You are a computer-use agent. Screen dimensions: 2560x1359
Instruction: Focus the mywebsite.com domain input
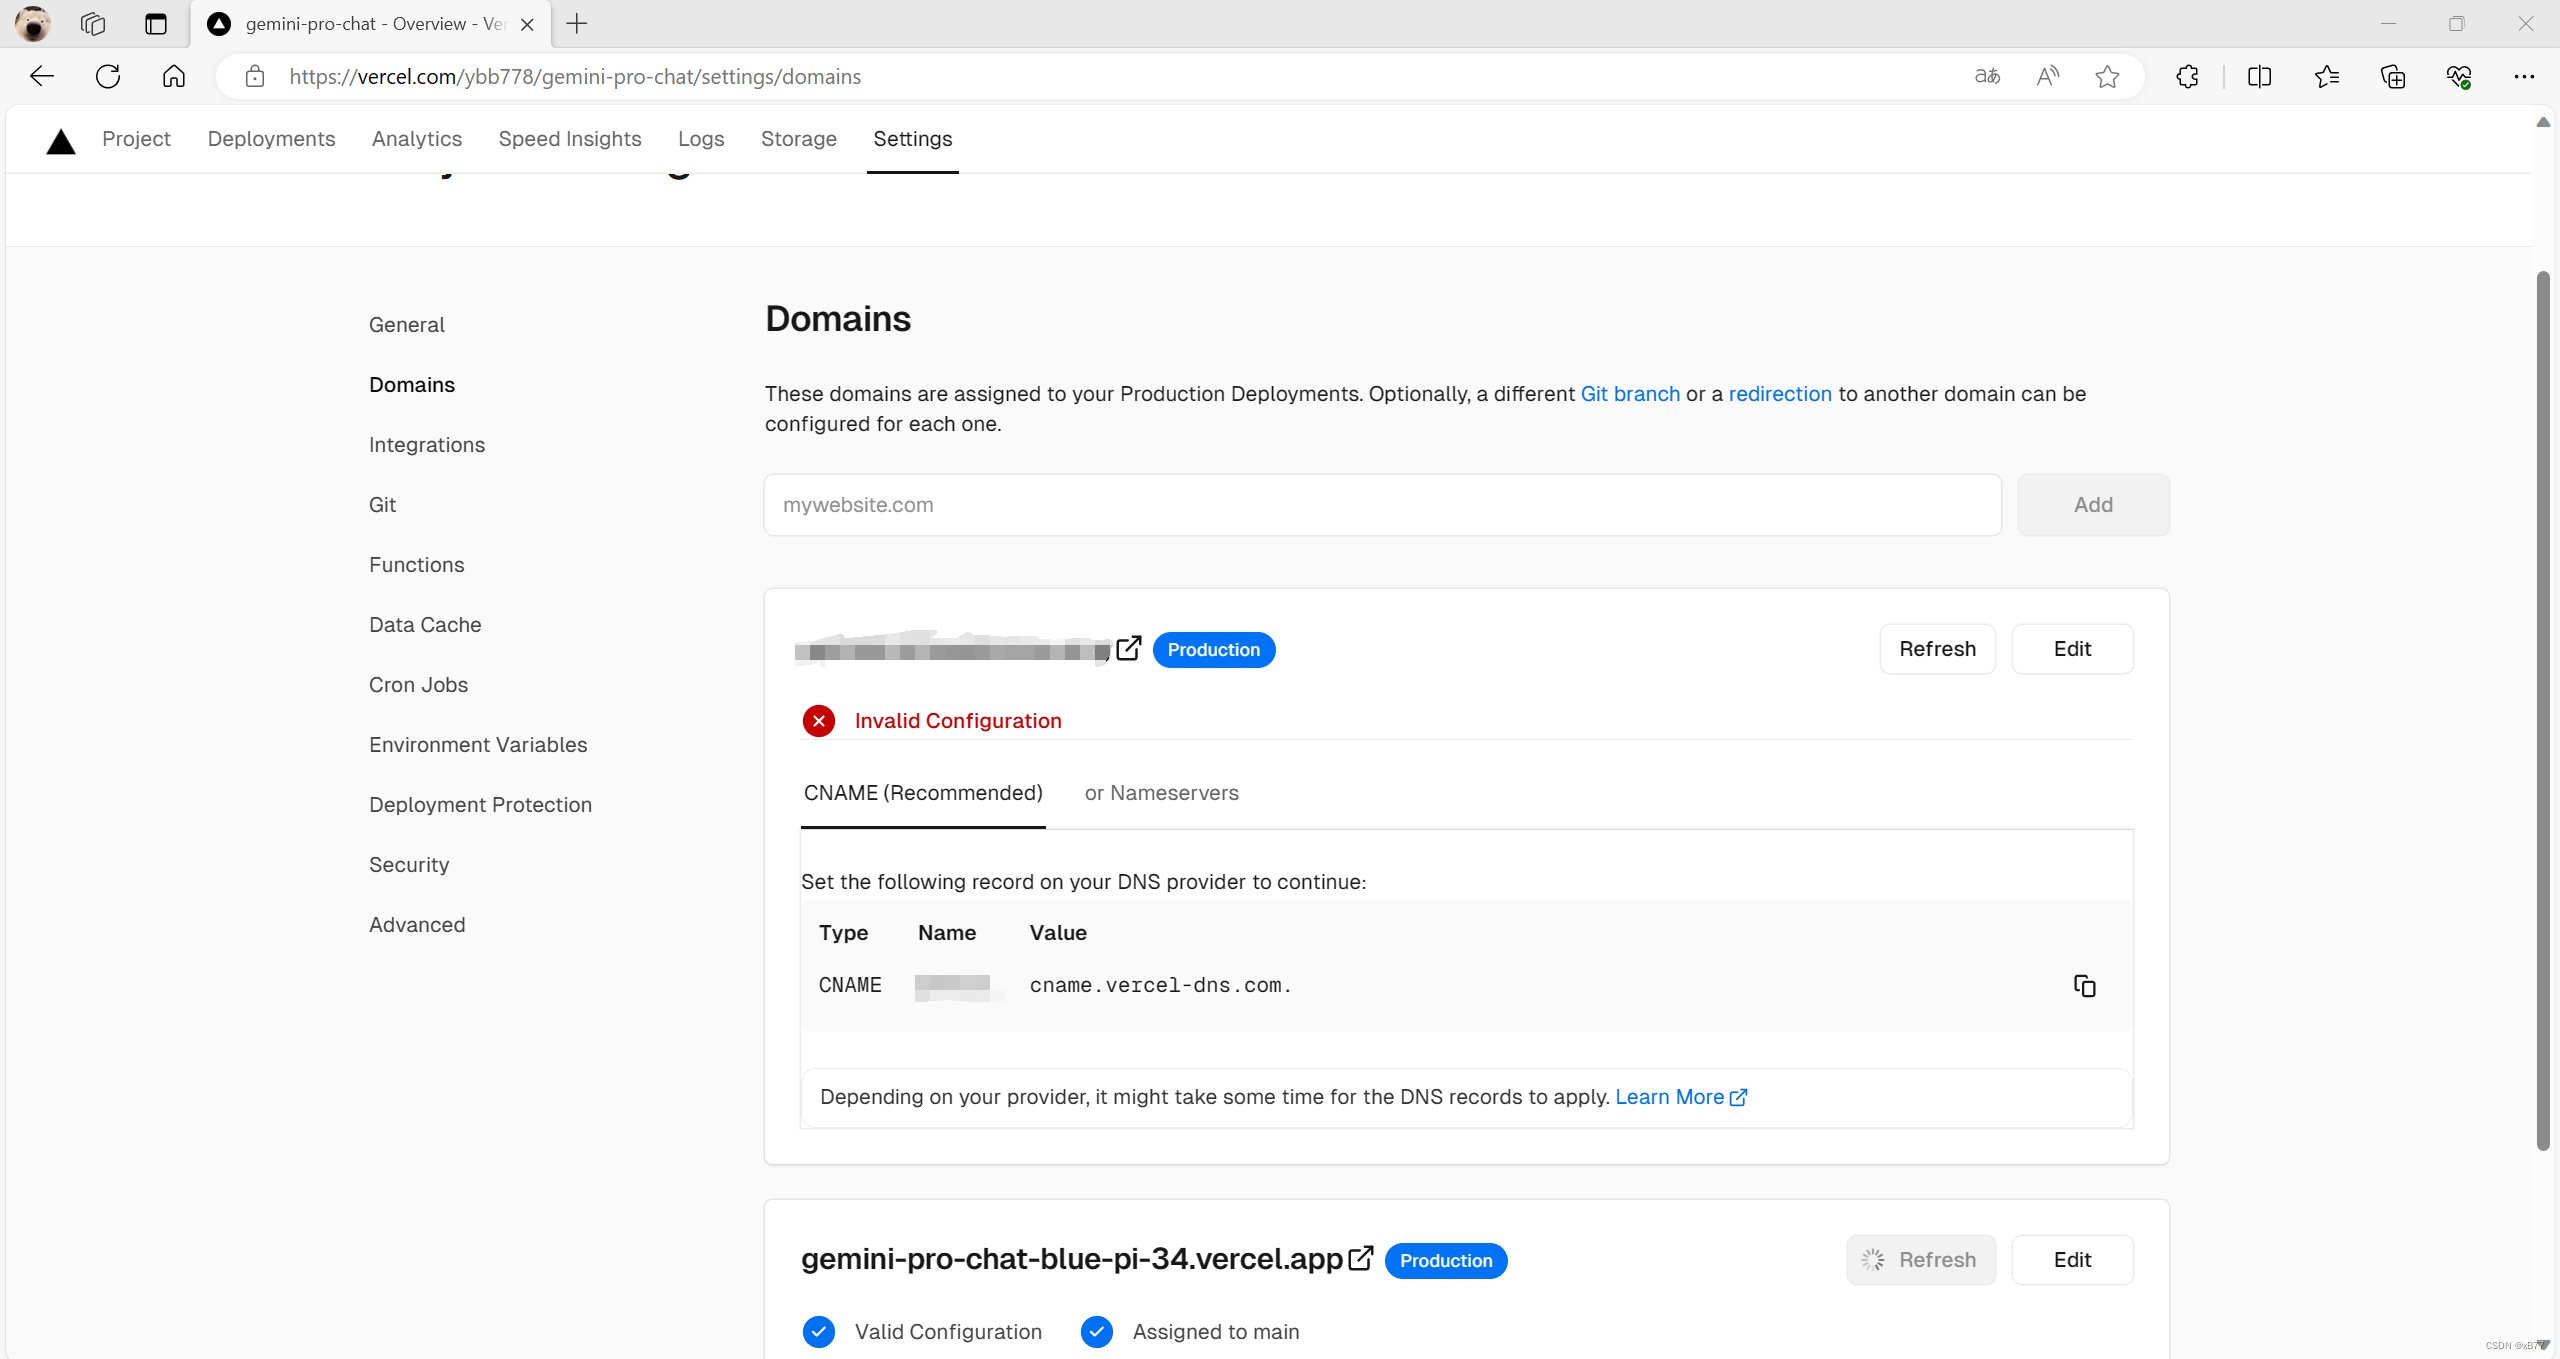click(x=1382, y=505)
